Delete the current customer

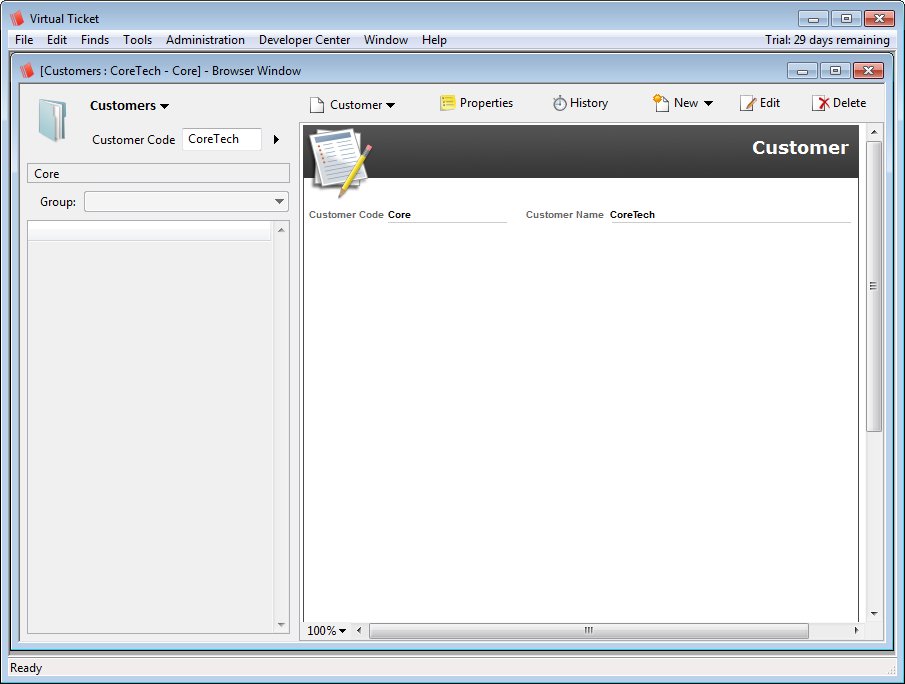click(x=839, y=103)
